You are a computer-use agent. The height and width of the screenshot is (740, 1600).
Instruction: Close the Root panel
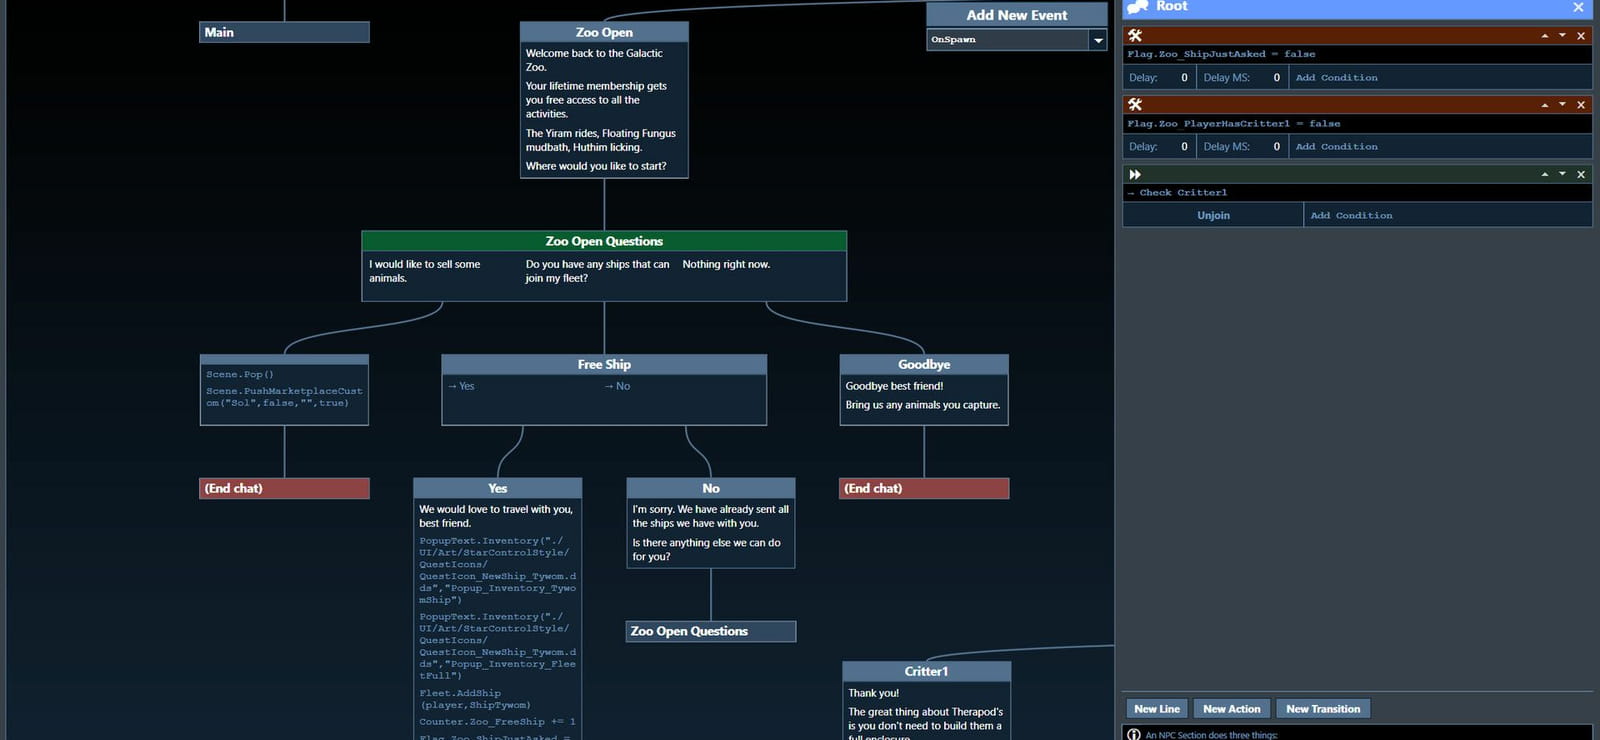(x=1578, y=7)
